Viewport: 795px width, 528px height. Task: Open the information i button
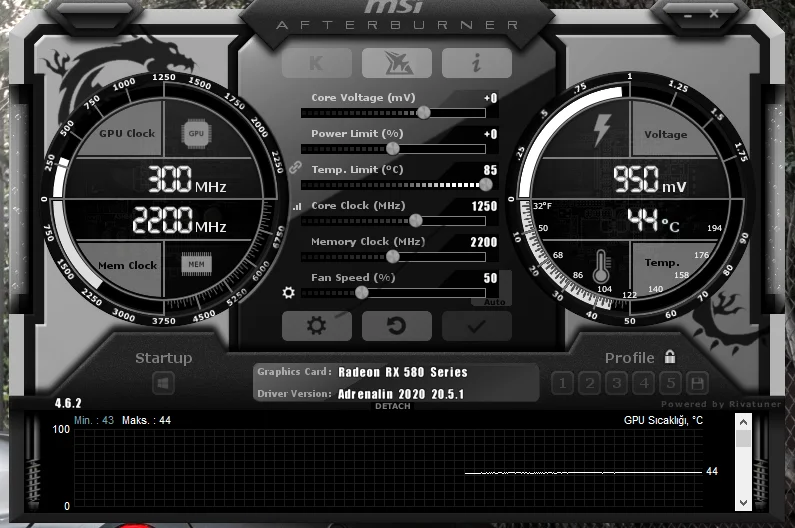pos(477,63)
